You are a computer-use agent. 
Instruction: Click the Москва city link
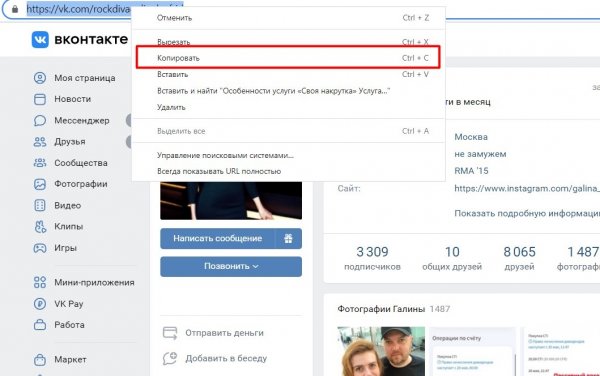pyautogui.click(x=471, y=137)
